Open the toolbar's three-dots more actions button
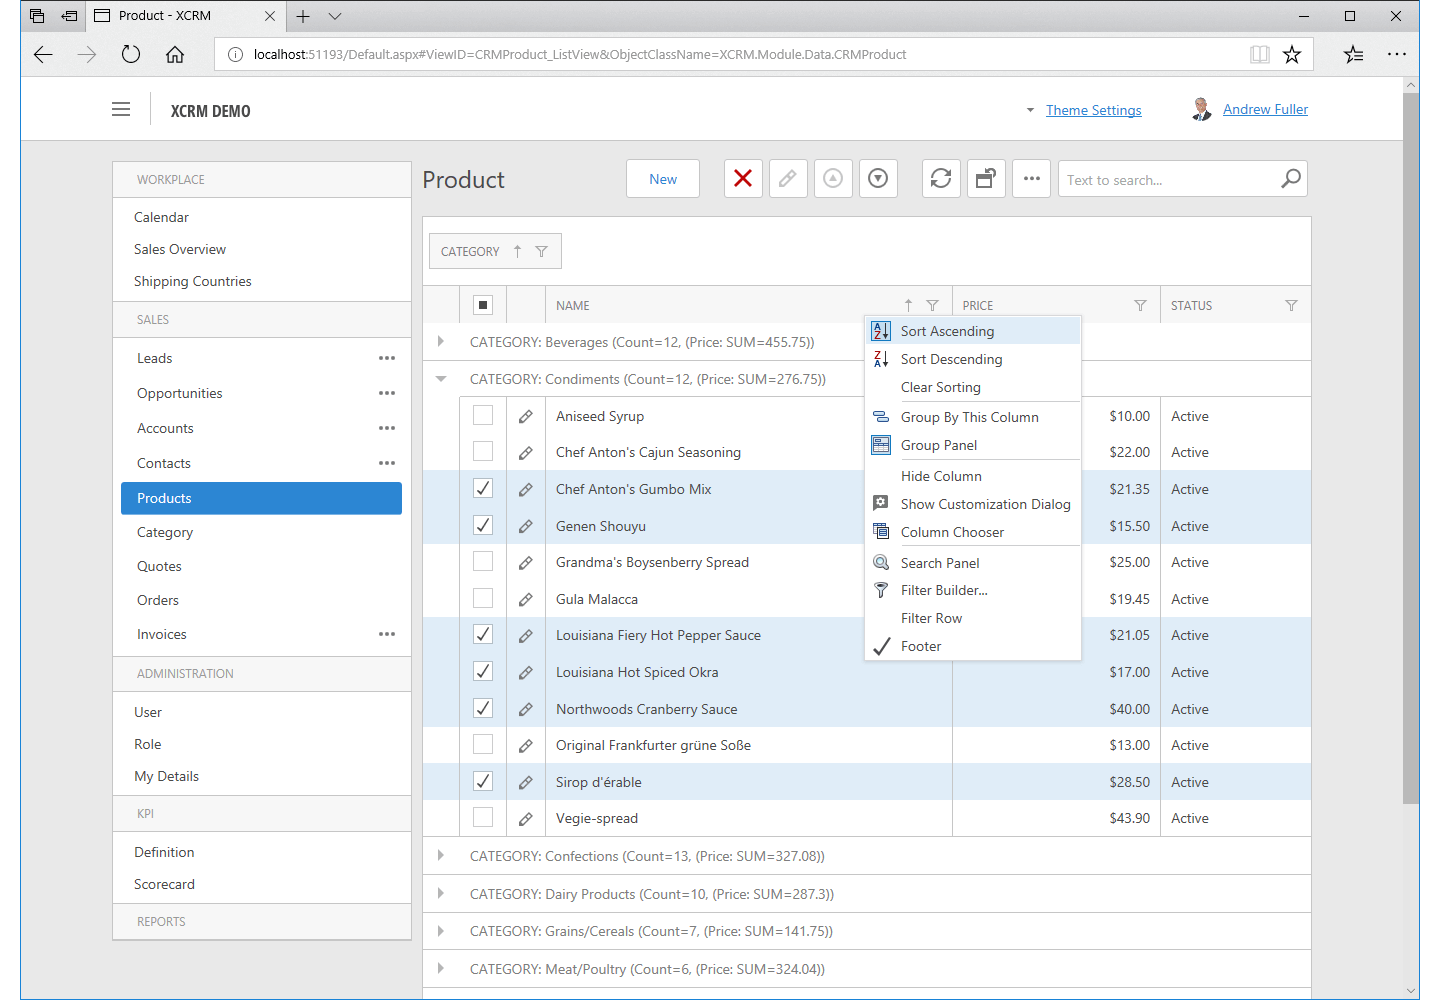Screen dimensions: 1440x1000 [1032, 179]
